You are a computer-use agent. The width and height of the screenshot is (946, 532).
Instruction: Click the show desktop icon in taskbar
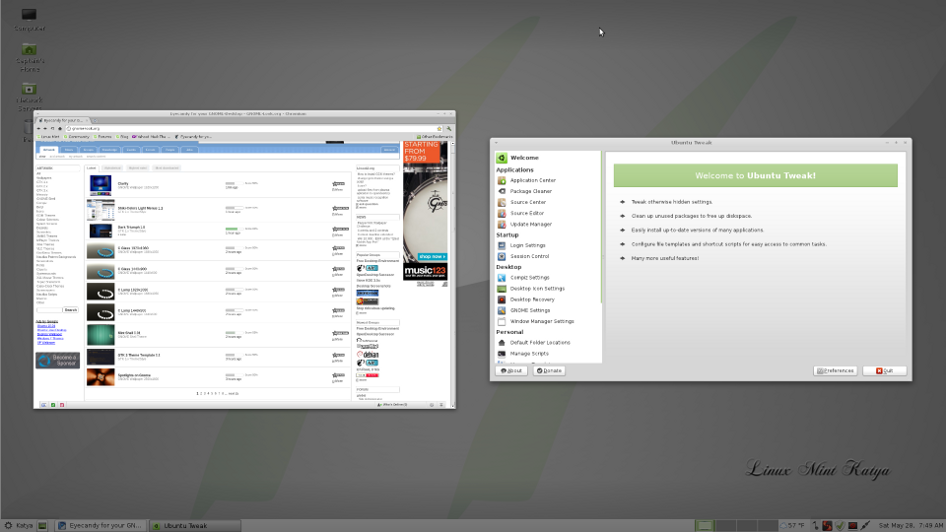42,525
